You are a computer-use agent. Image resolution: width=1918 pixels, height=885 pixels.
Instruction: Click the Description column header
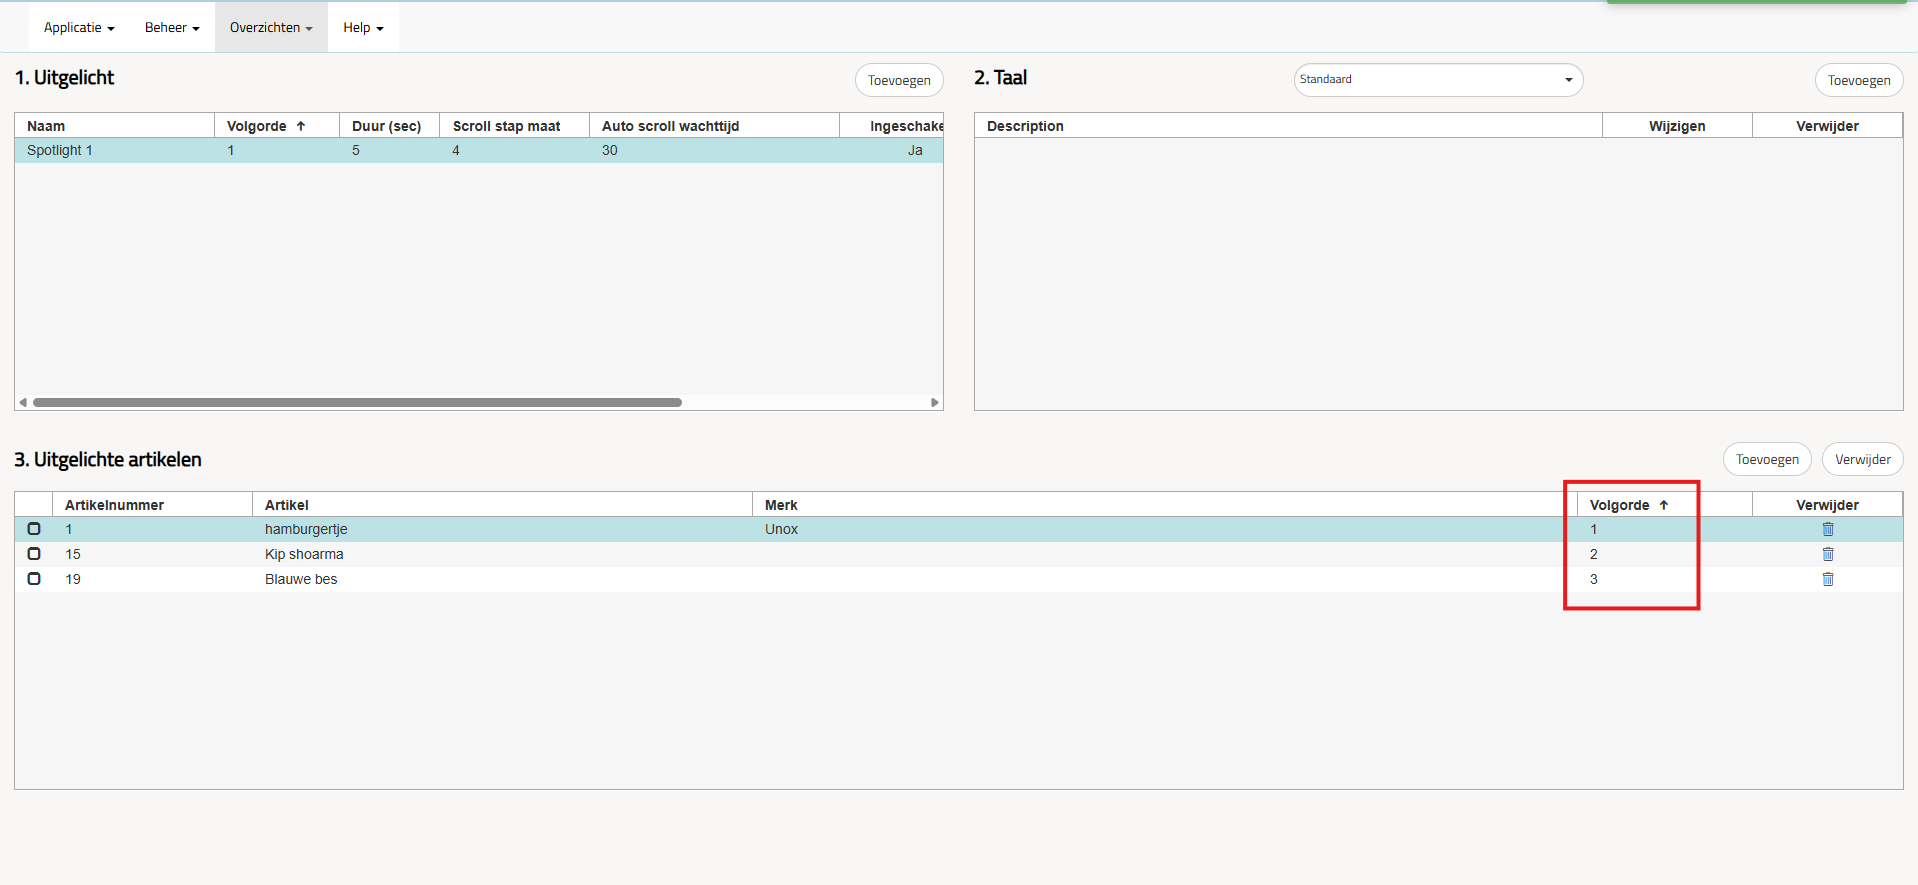(1288, 126)
